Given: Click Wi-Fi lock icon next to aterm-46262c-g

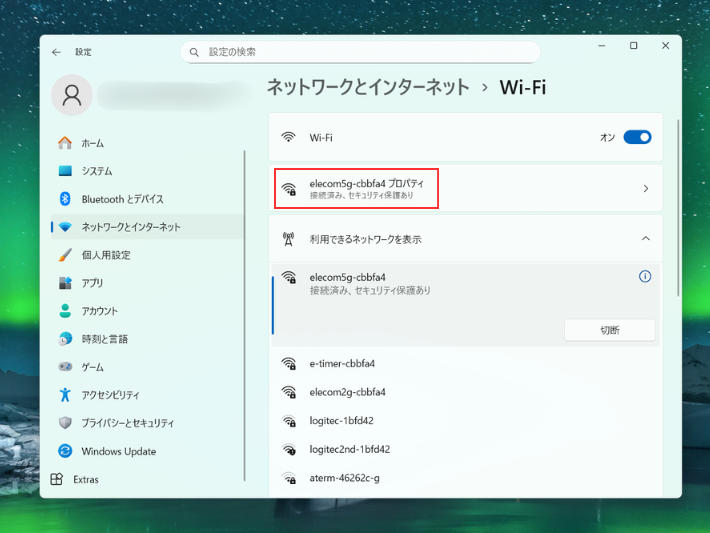Looking at the screenshot, I should [x=289, y=478].
